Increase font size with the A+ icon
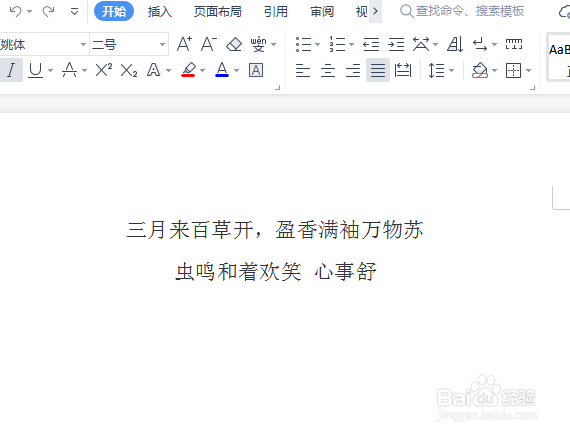570x436 pixels. pos(184,44)
